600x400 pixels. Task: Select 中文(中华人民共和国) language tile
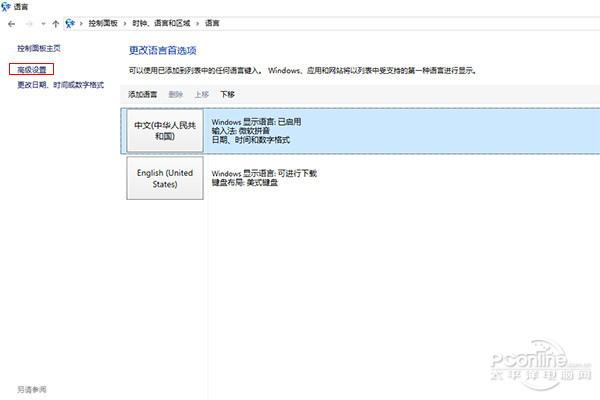click(166, 131)
